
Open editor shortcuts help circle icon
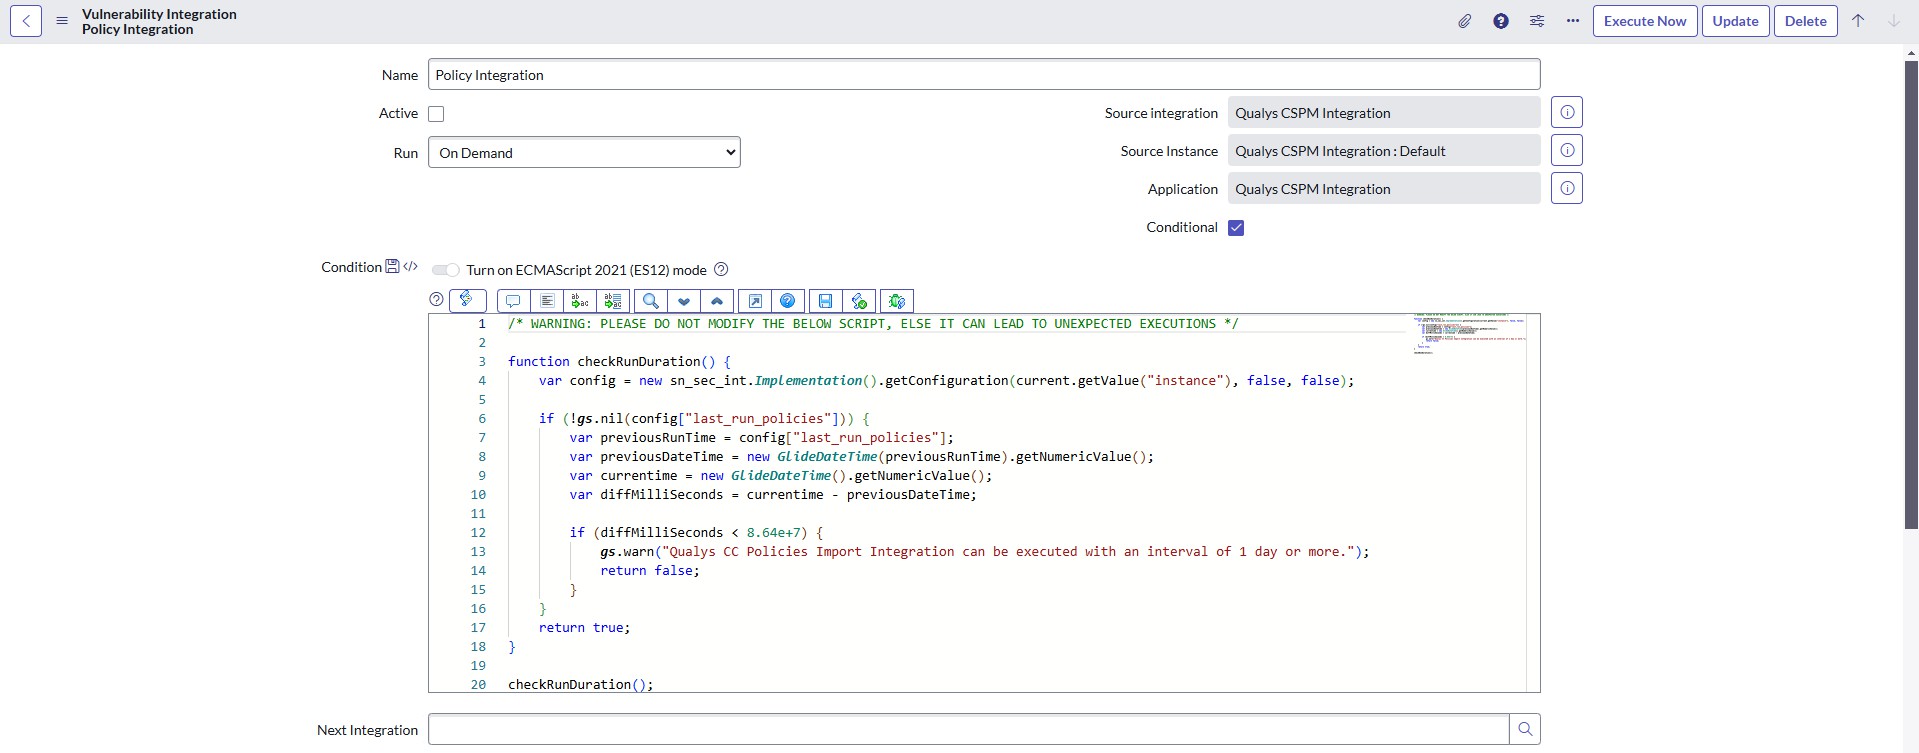436,299
